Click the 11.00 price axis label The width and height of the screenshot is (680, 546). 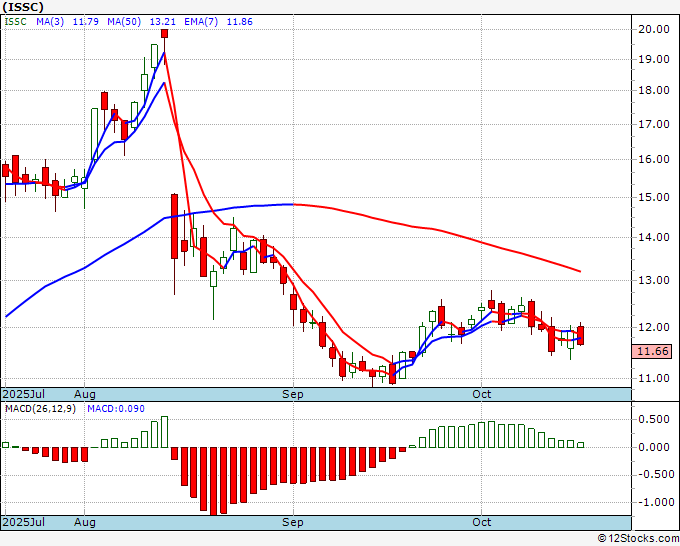pos(654,378)
